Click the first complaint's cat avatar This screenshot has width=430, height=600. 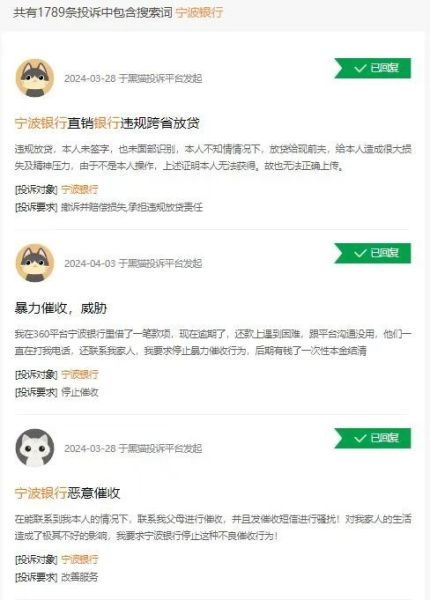[x=35, y=78]
